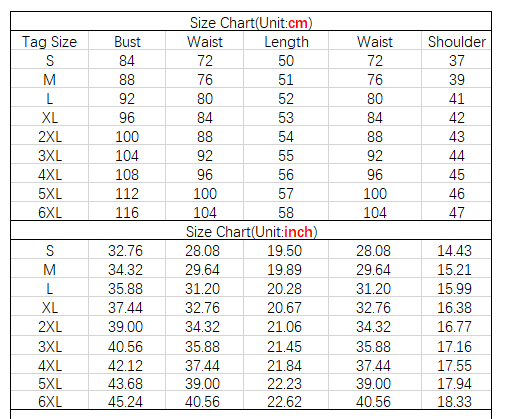Click the cell showing 45.24 inches

[x=127, y=400]
